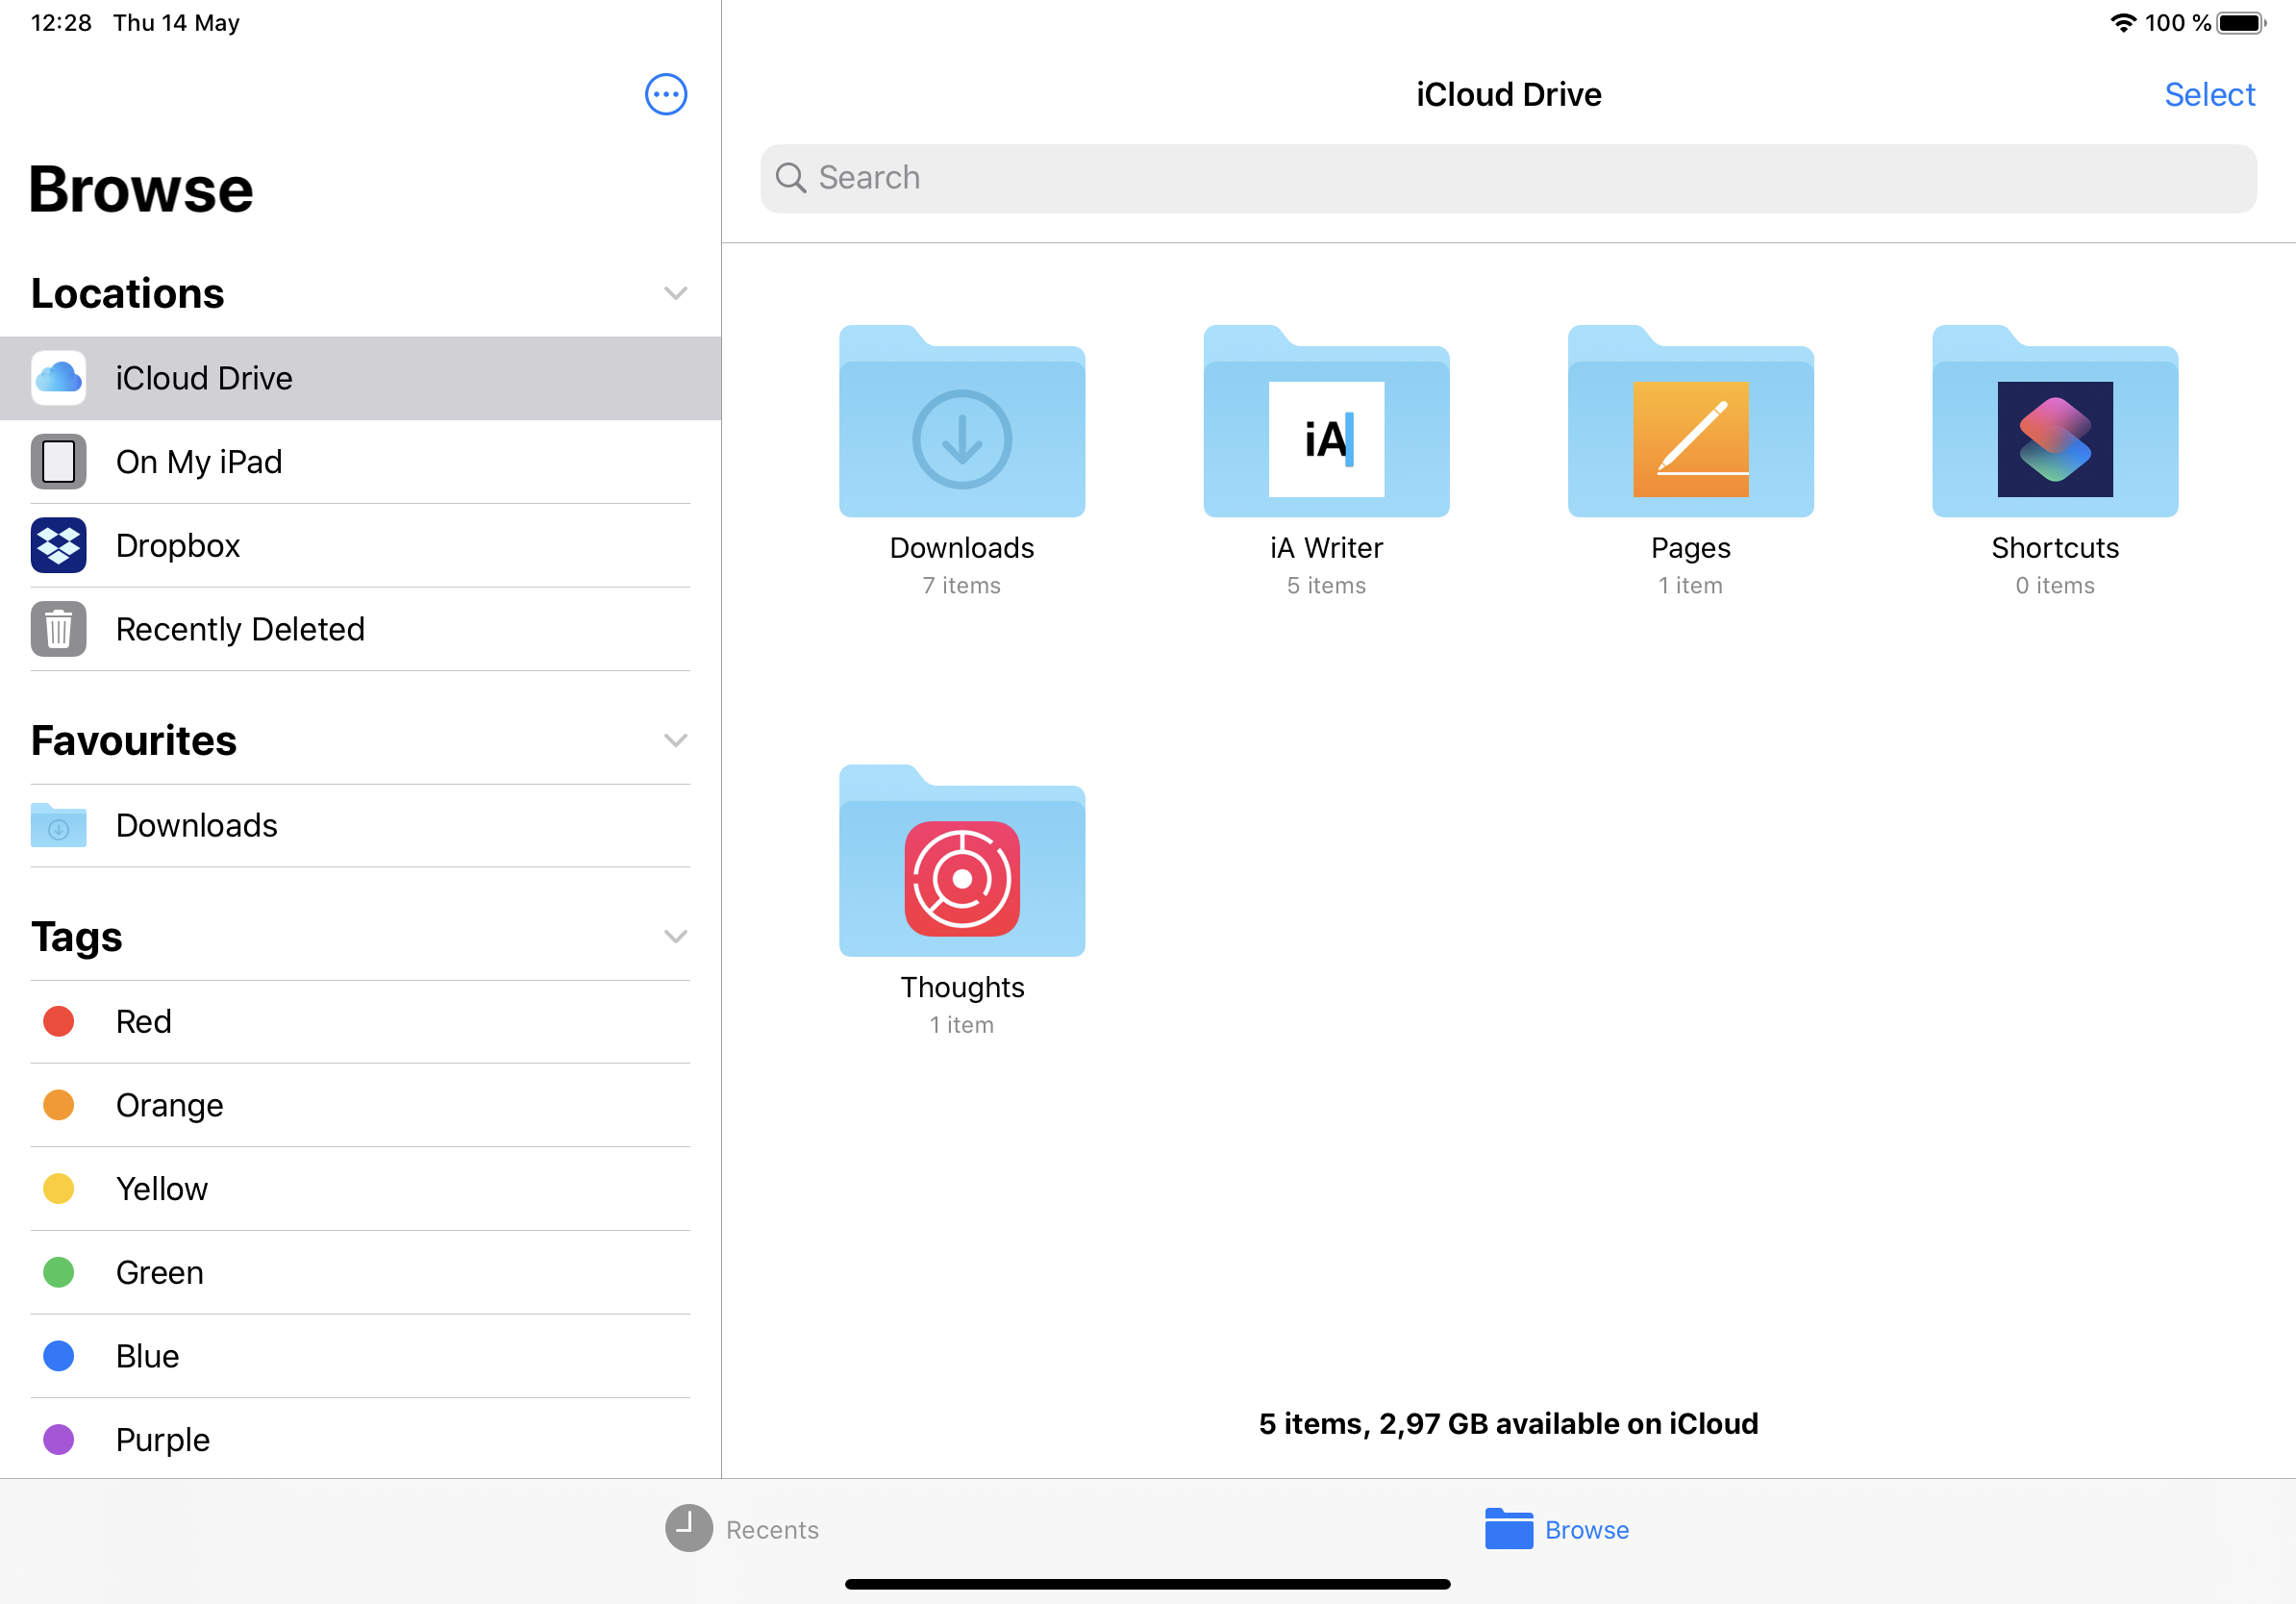Select Dropbox location
Viewport: 2296px width, 1604px height.
pos(360,545)
